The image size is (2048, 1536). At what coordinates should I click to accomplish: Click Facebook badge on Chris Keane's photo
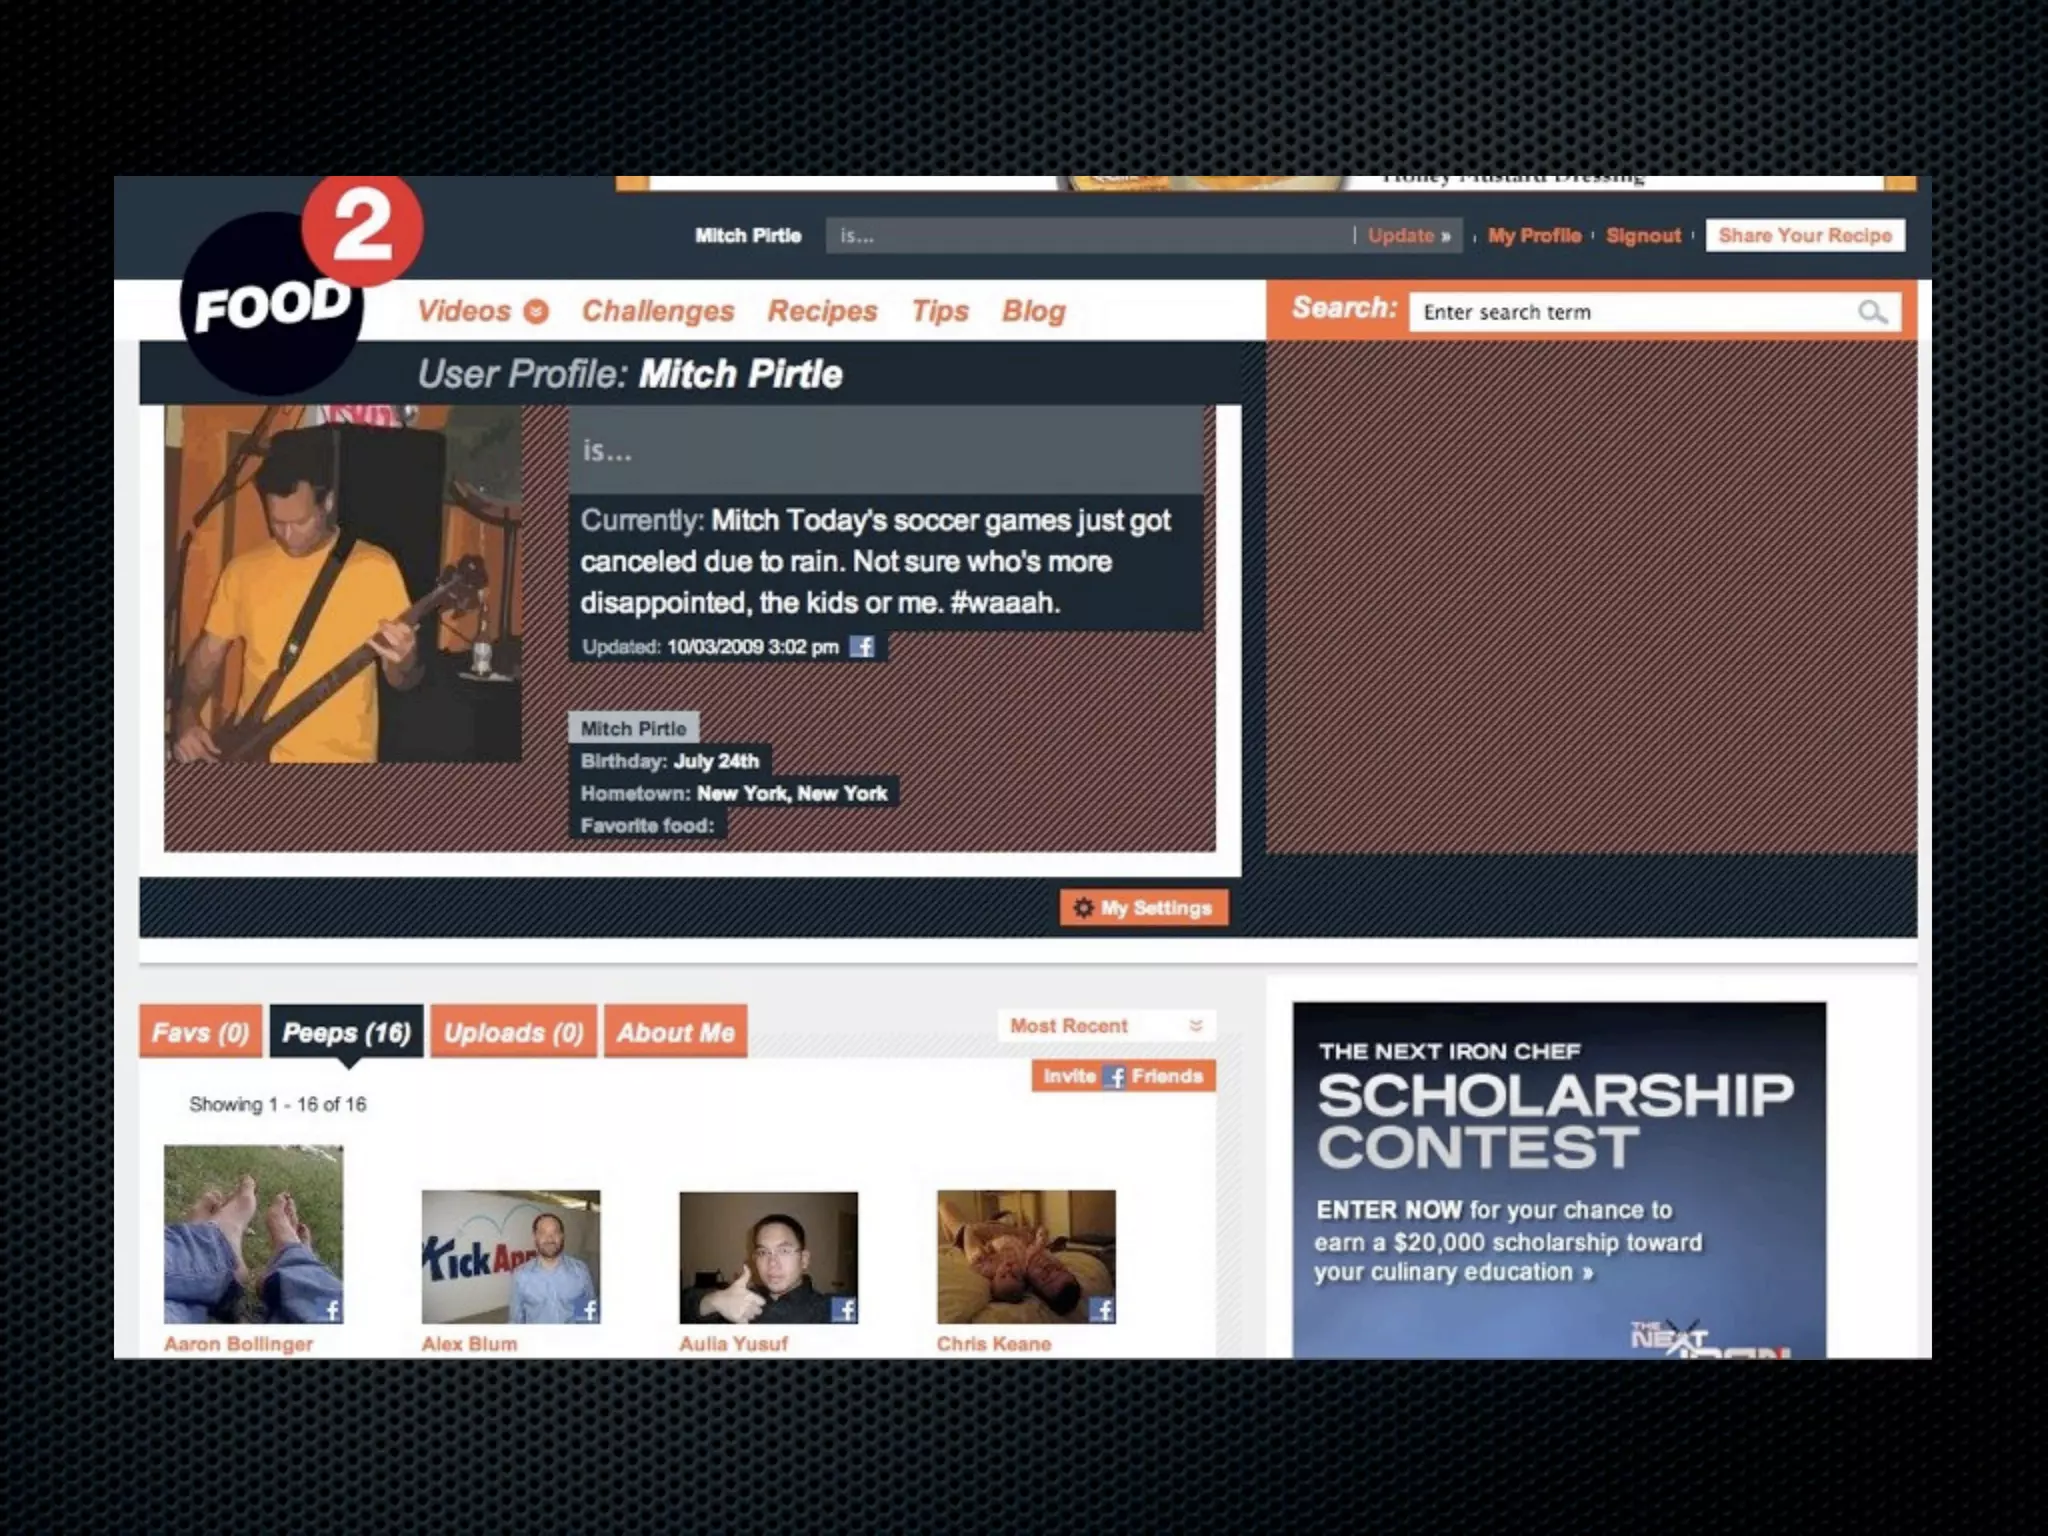[x=1103, y=1309]
